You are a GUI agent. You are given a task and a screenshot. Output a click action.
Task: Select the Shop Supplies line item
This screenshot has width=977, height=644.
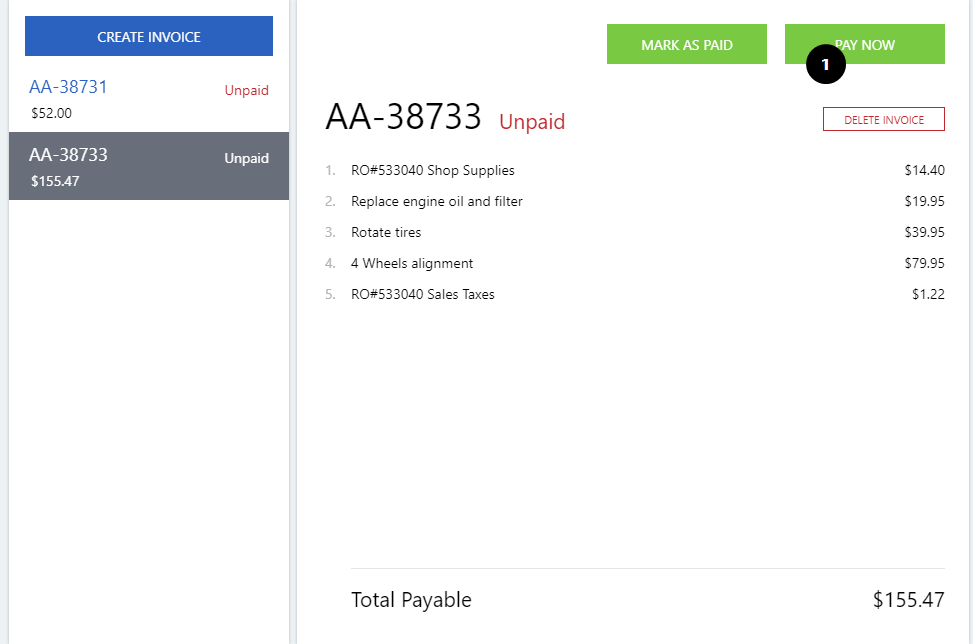[432, 170]
